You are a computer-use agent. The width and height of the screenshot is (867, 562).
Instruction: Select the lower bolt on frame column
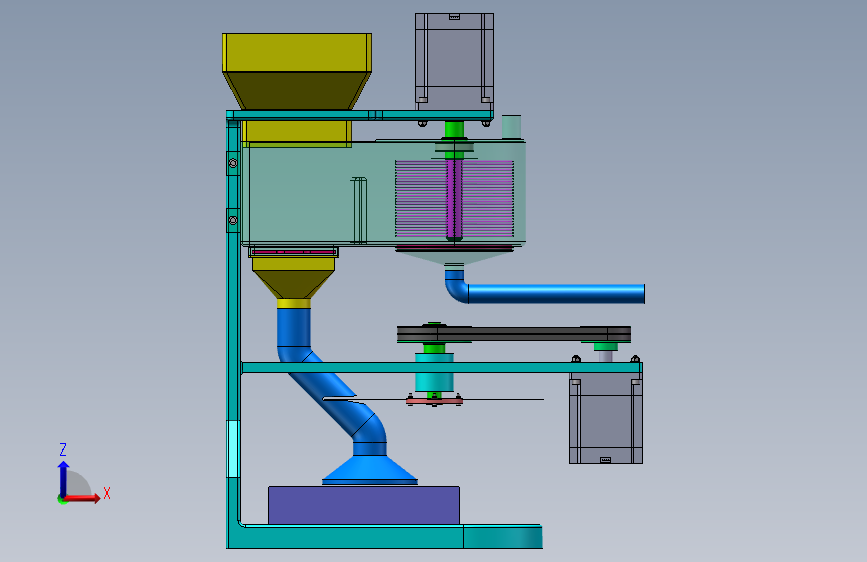233,220
